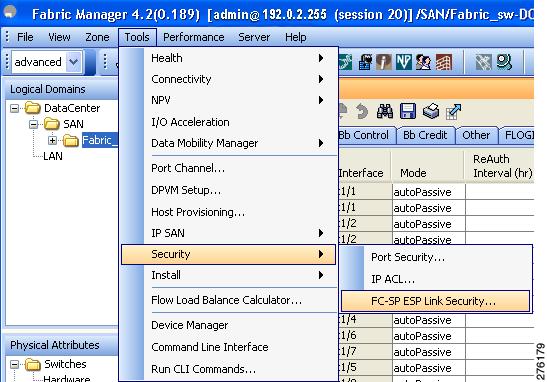This screenshot has width=547, height=382.
Task: Open the NPV submenu
Action: [228, 100]
